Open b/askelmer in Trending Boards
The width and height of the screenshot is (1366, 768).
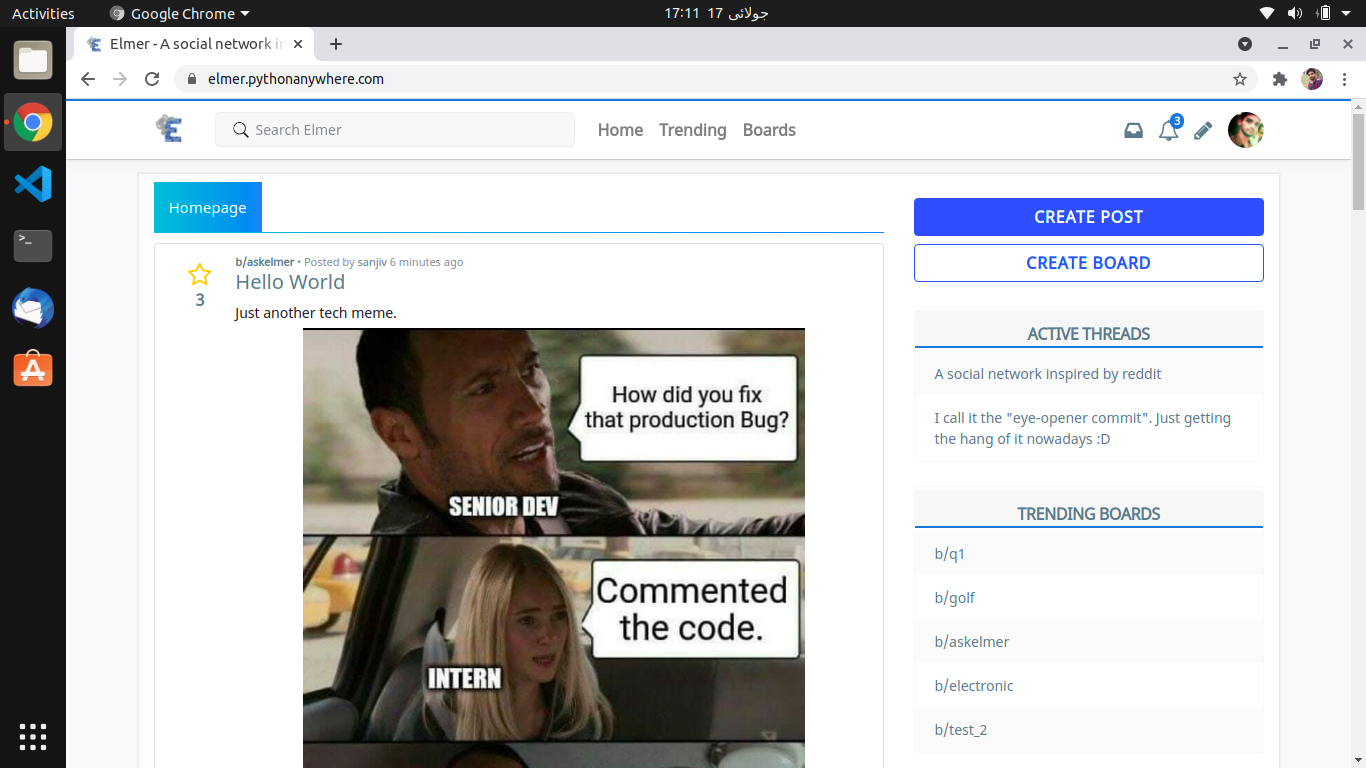tap(972, 642)
